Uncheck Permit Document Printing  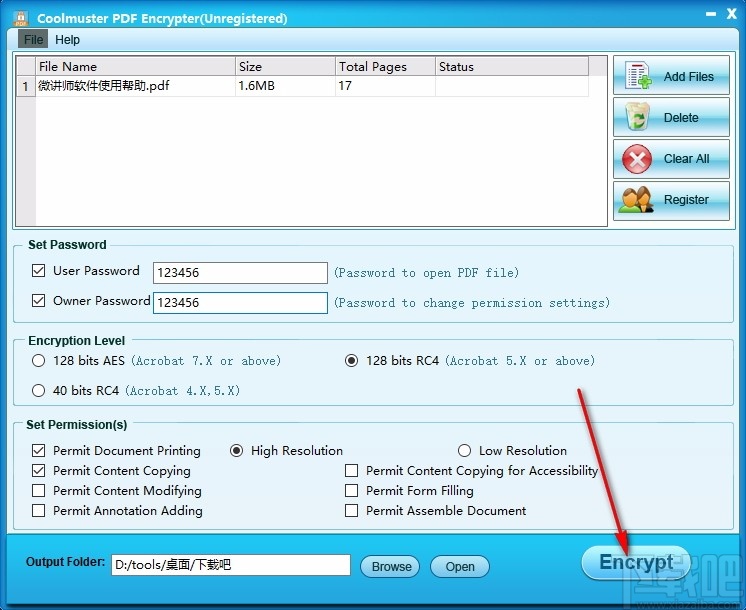click(39, 450)
